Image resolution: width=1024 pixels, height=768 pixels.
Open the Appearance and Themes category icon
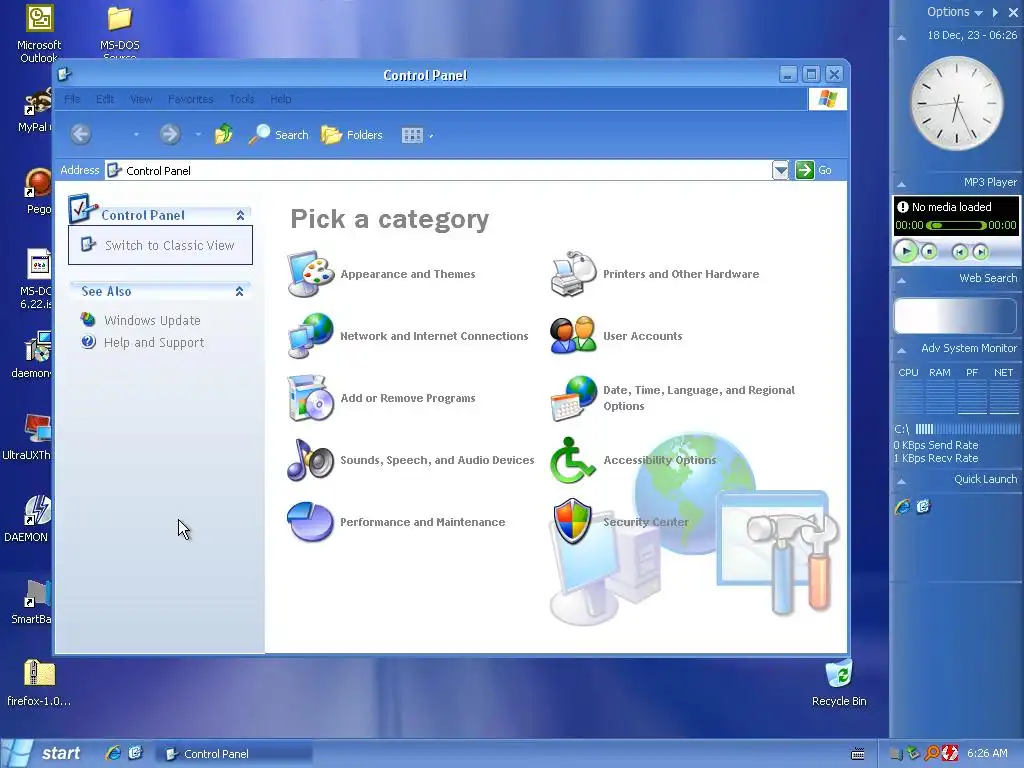(x=310, y=274)
